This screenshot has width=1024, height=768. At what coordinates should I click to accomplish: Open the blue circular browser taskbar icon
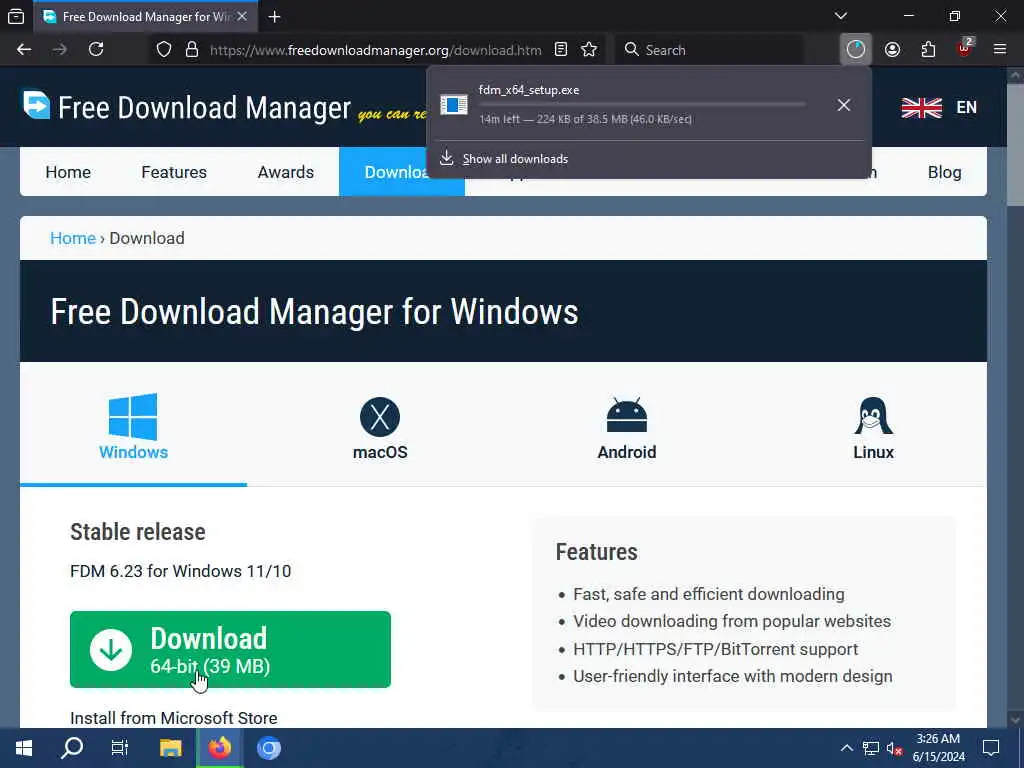(x=268, y=748)
